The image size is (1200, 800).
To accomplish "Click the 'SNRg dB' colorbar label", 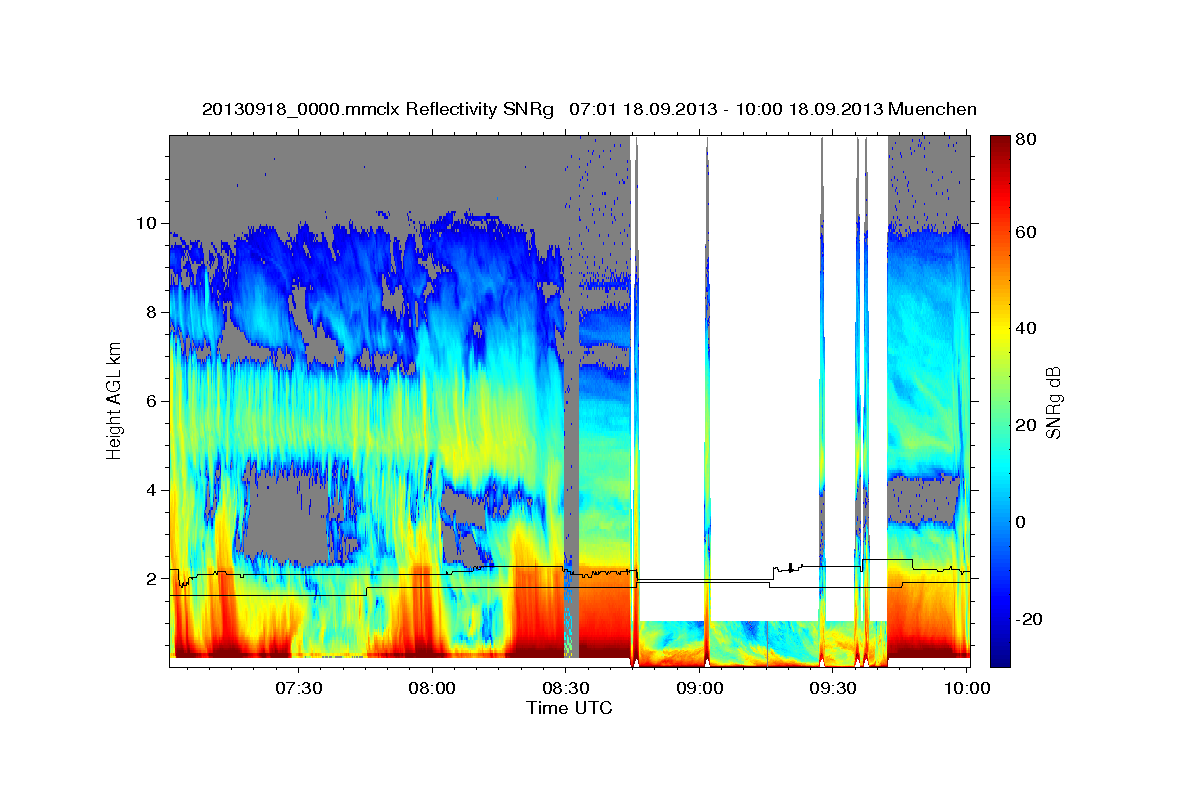I will pyautogui.click(x=1052, y=403).
